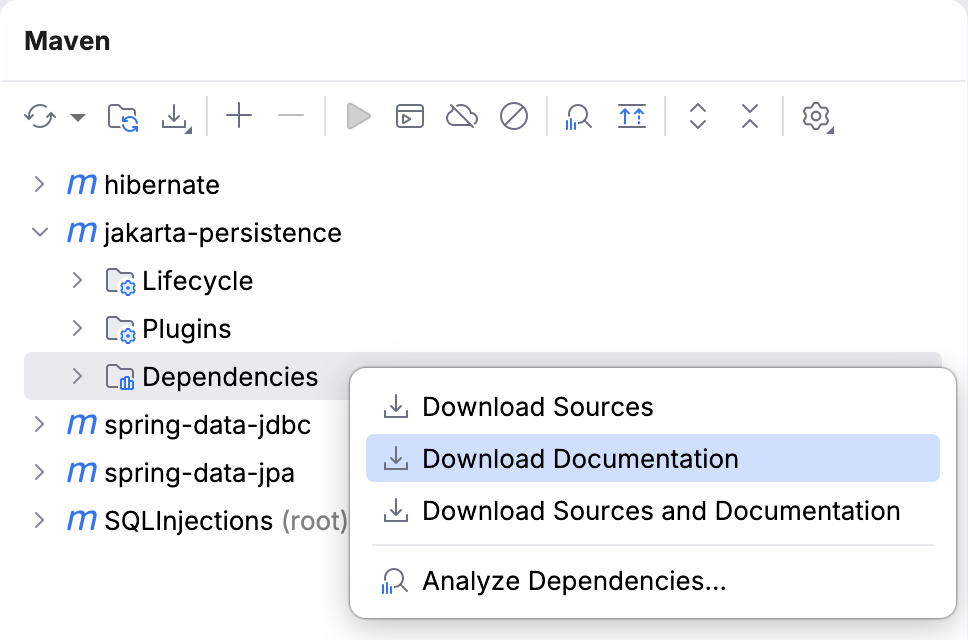Open Maven settings gear icon
968x640 pixels.
(817, 117)
